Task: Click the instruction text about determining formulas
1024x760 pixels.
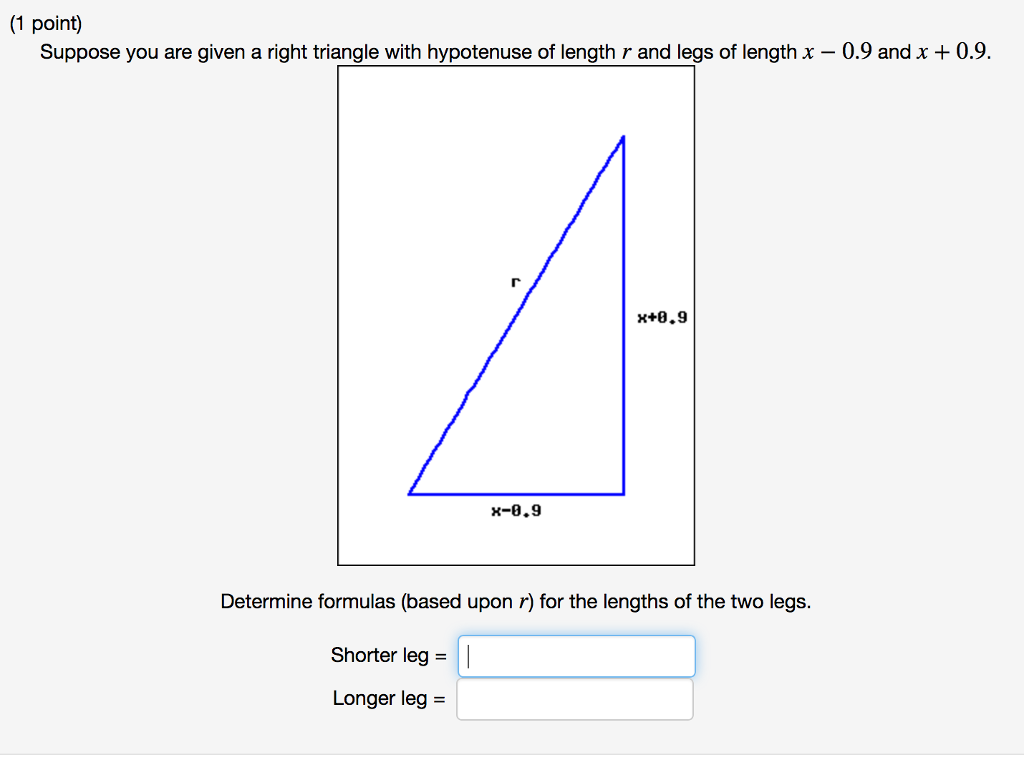Action: [516, 601]
